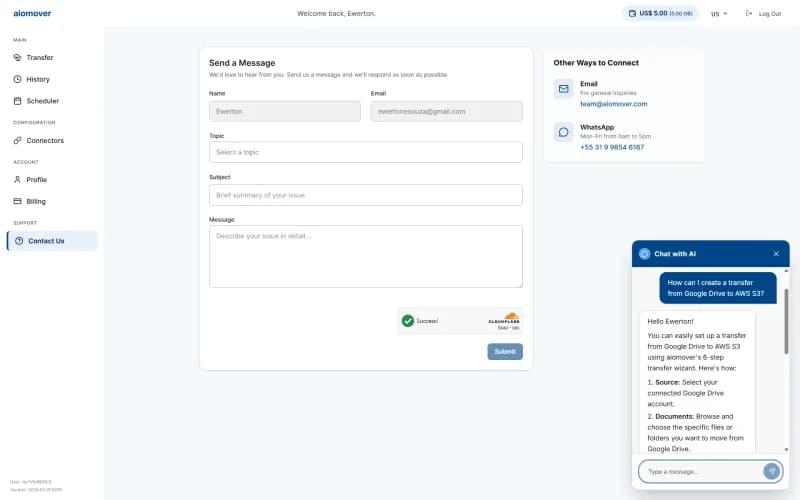Select Transfer in the sidebar
The width and height of the screenshot is (800, 500).
52,58
